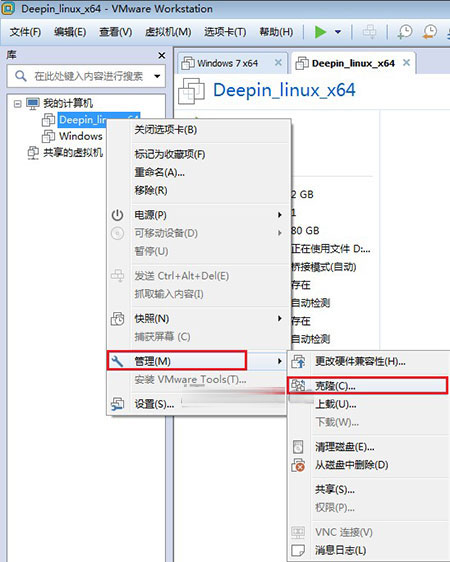The width and height of the screenshot is (450, 562).
Task: Select the Windows VM in the library tree
Action: tap(81, 136)
